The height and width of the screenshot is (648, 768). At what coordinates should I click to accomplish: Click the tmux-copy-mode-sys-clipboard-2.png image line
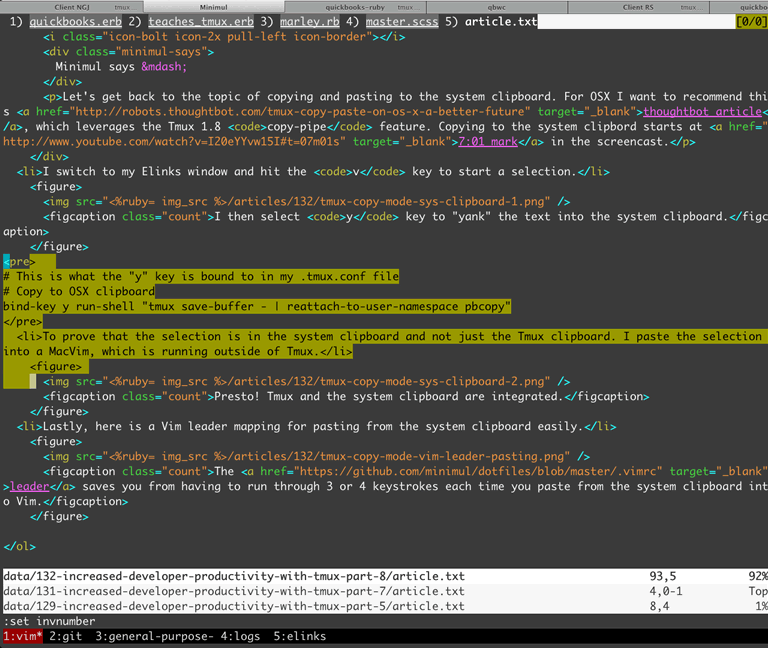(306, 382)
